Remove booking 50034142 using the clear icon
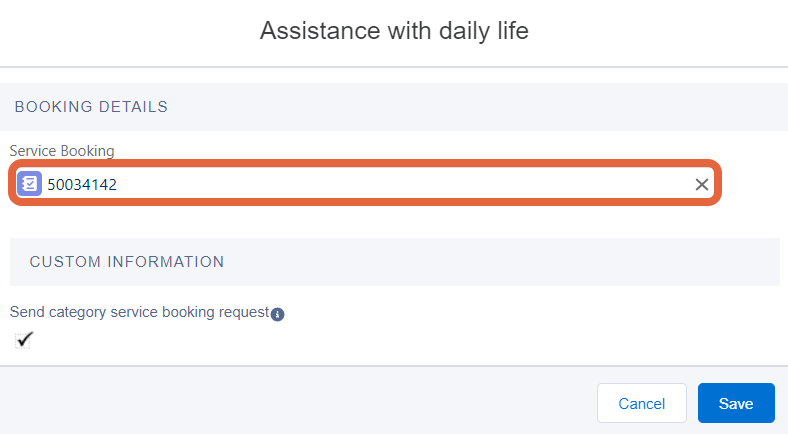The height and width of the screenshot is (434, 788). (x=702, y=184)
